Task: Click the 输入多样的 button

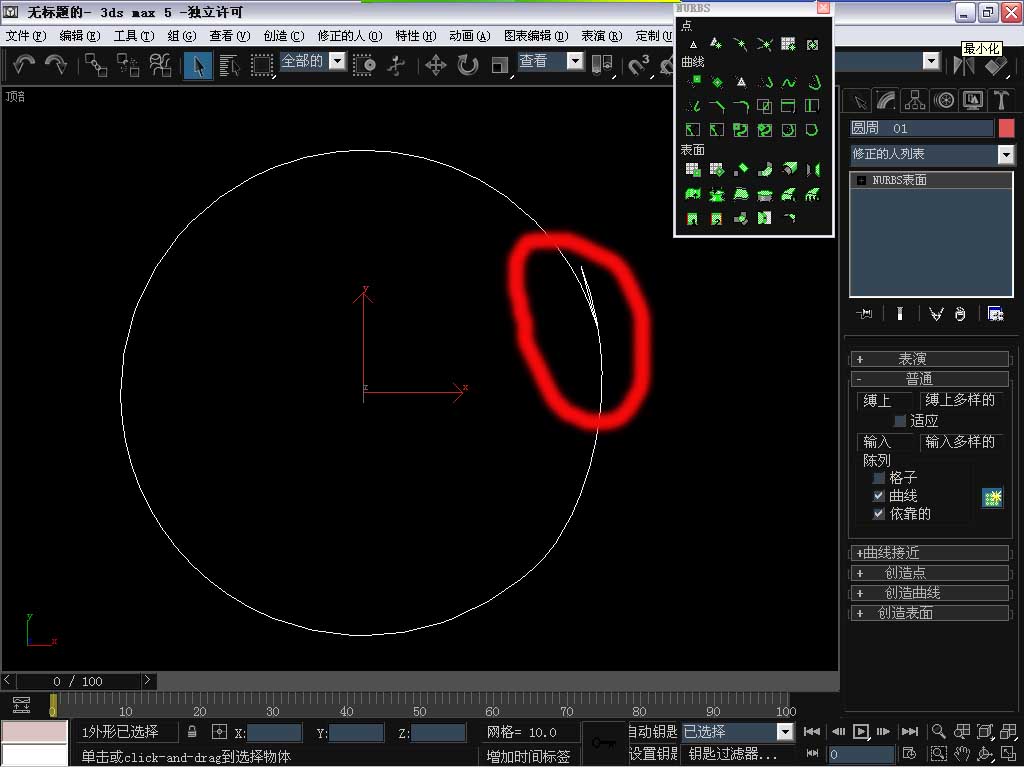Action: point(960,442)
